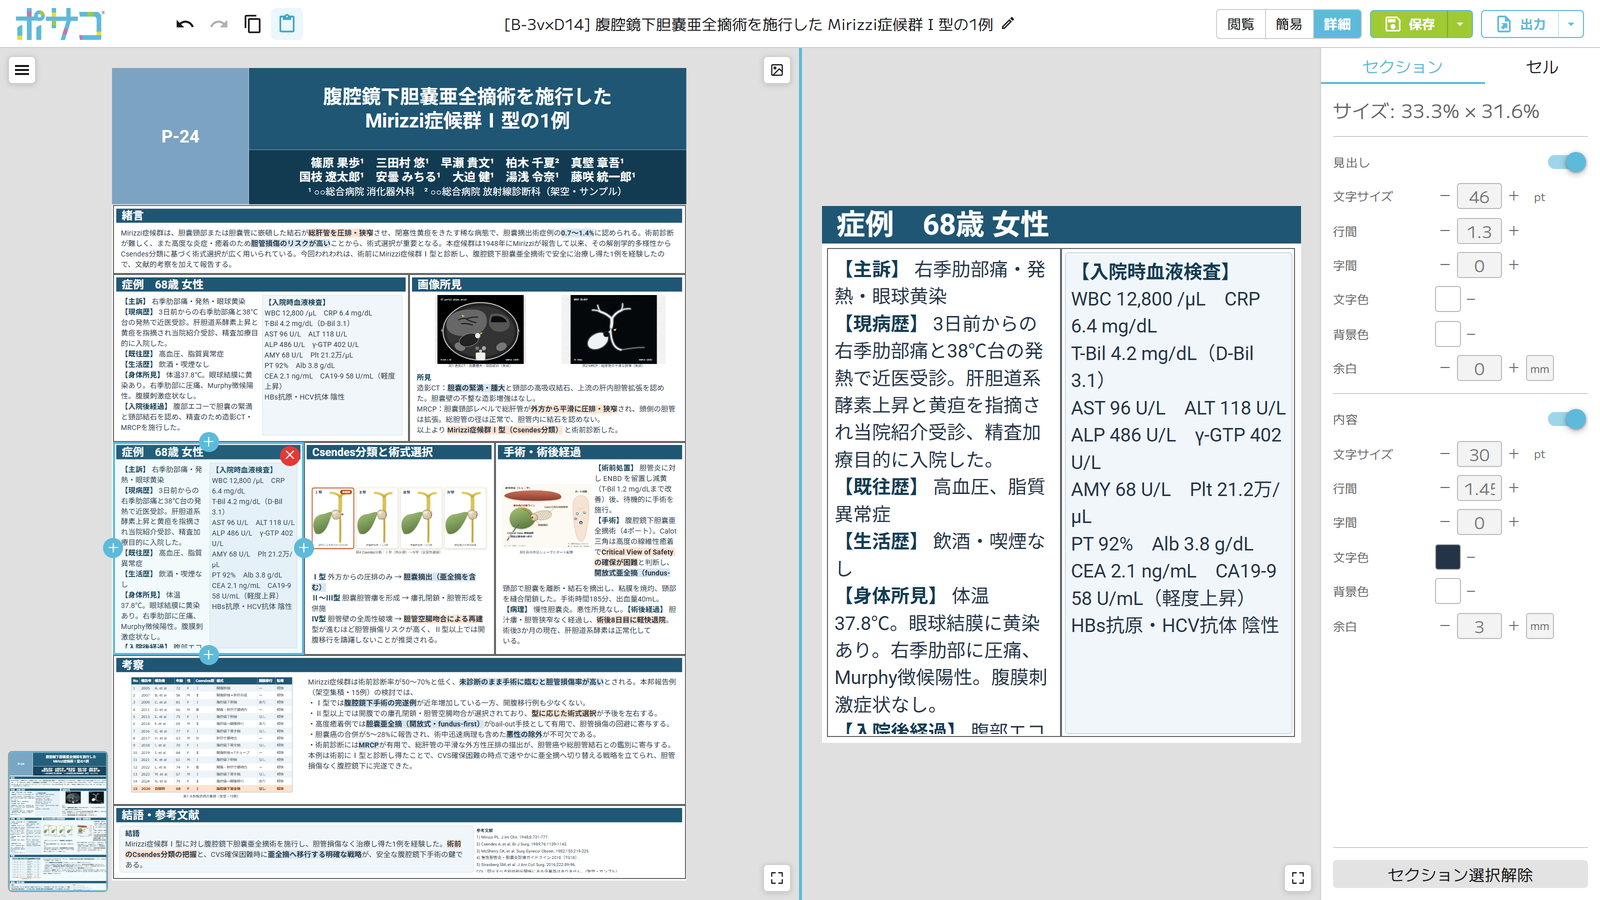1600x900 pixels.
Task: Decrease content font size
Action: pos(1444,454)
